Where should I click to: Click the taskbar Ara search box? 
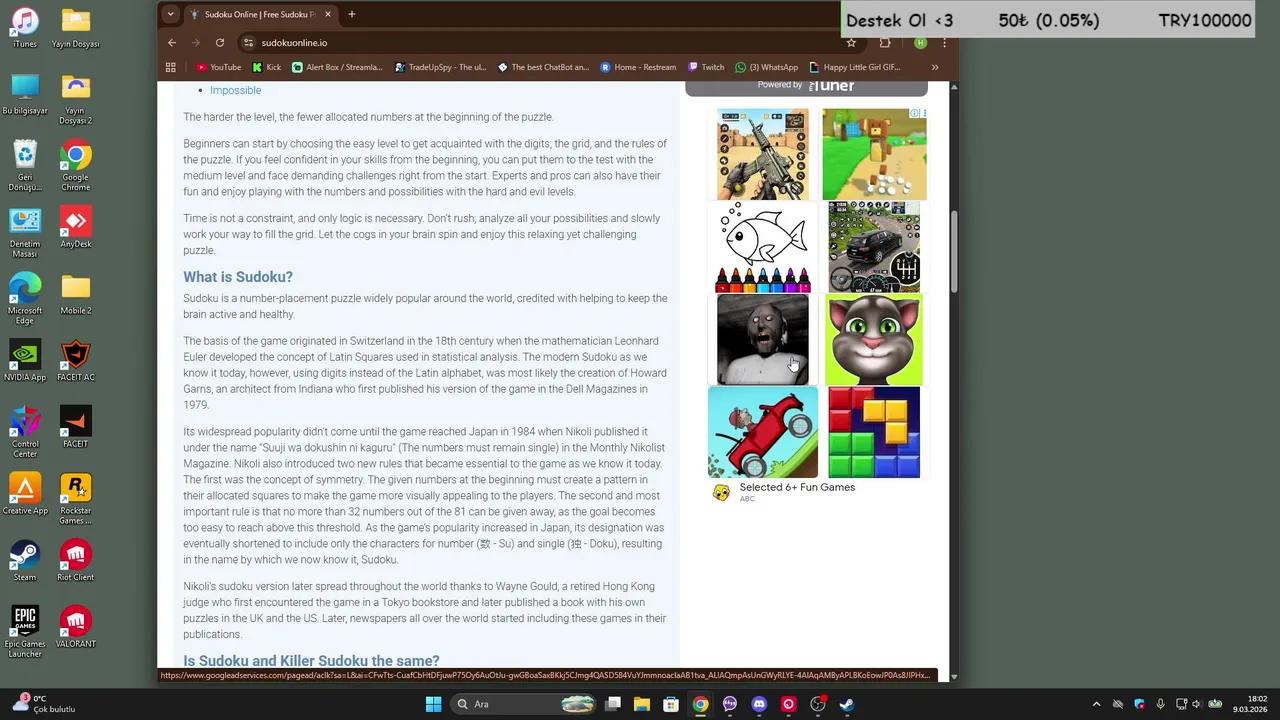point(525,704)
